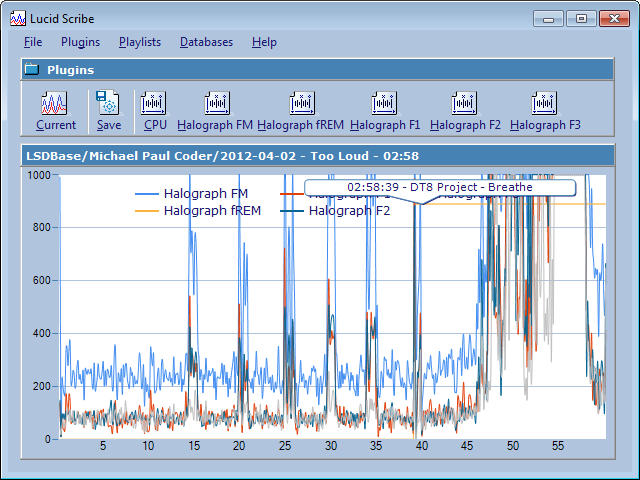Select the Halograph F3 plugin icon
The width and height of the screenshot is (640, 480).
point(544,103)
